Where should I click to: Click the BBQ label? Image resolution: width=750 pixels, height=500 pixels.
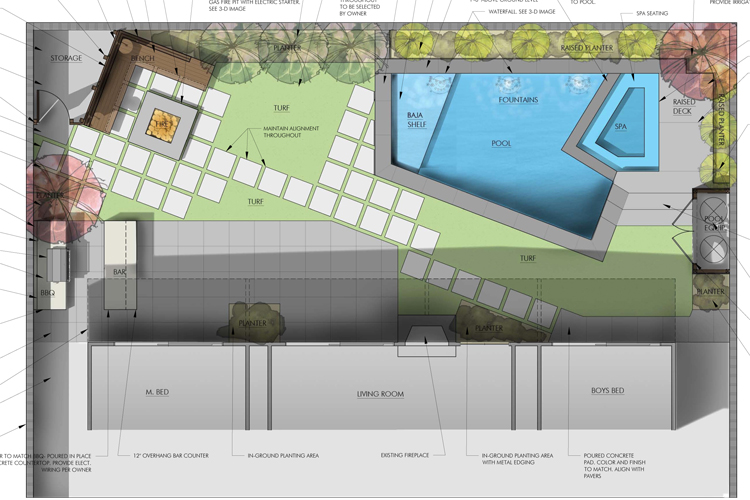click(47, 292)
